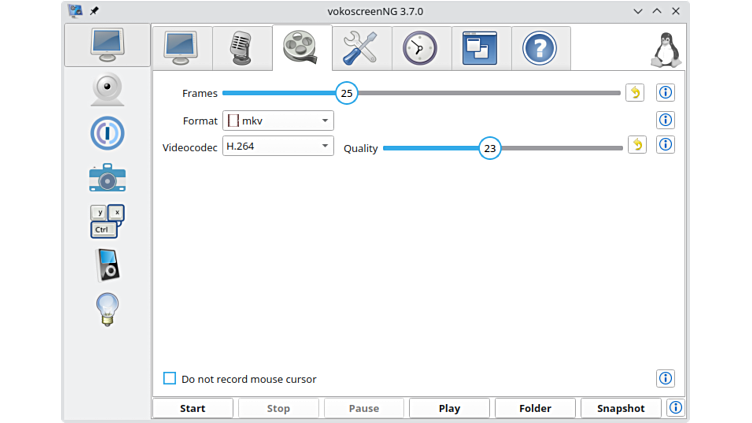Reset Quality value with yellow arrow
This screenshot has width=752, height=423.
pos(637,145)
